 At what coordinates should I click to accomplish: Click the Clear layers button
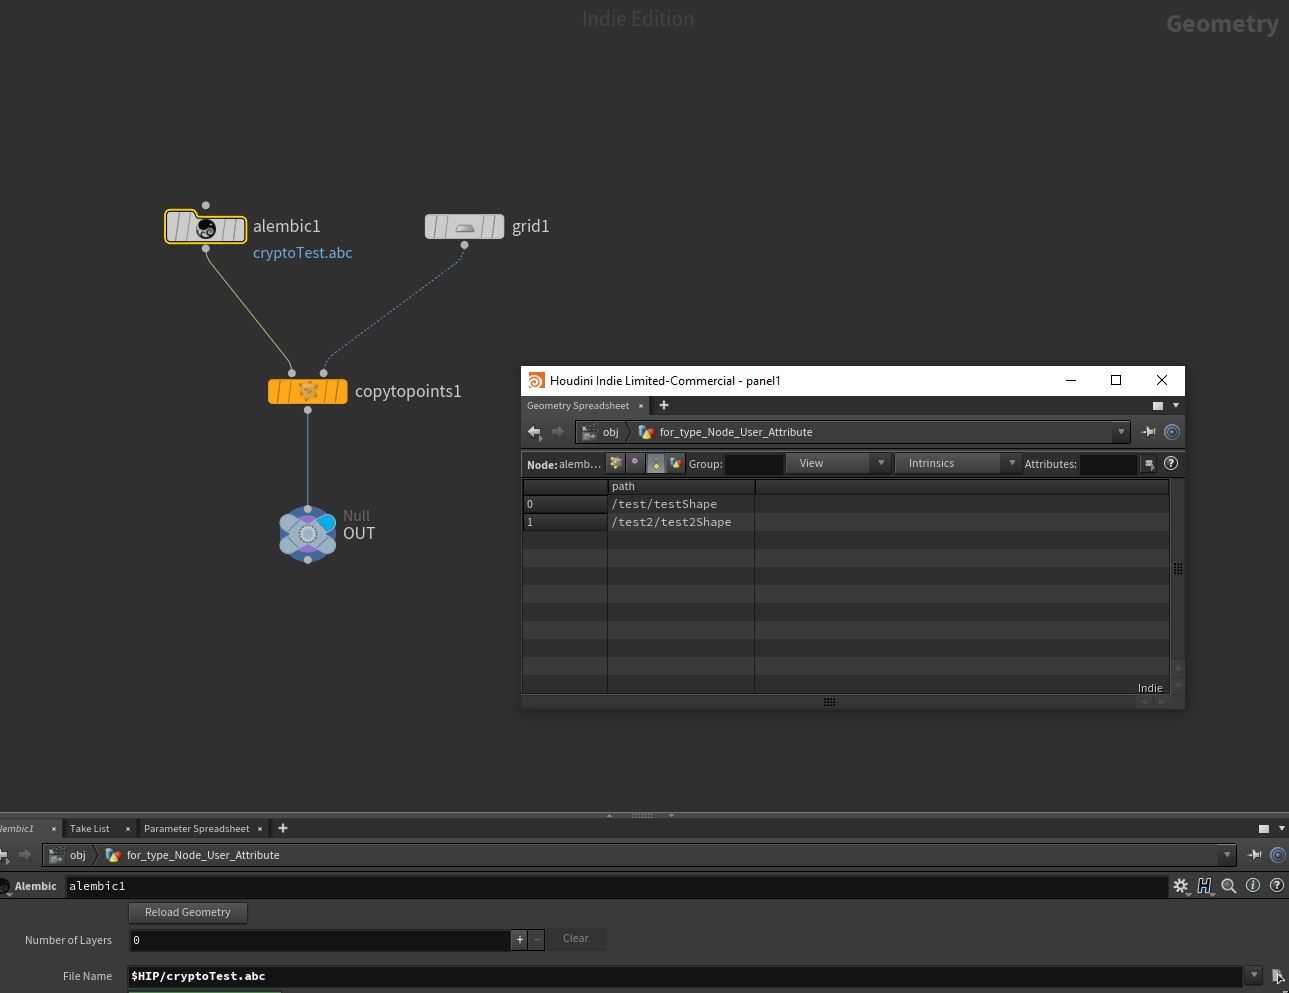tap(576, 939)
